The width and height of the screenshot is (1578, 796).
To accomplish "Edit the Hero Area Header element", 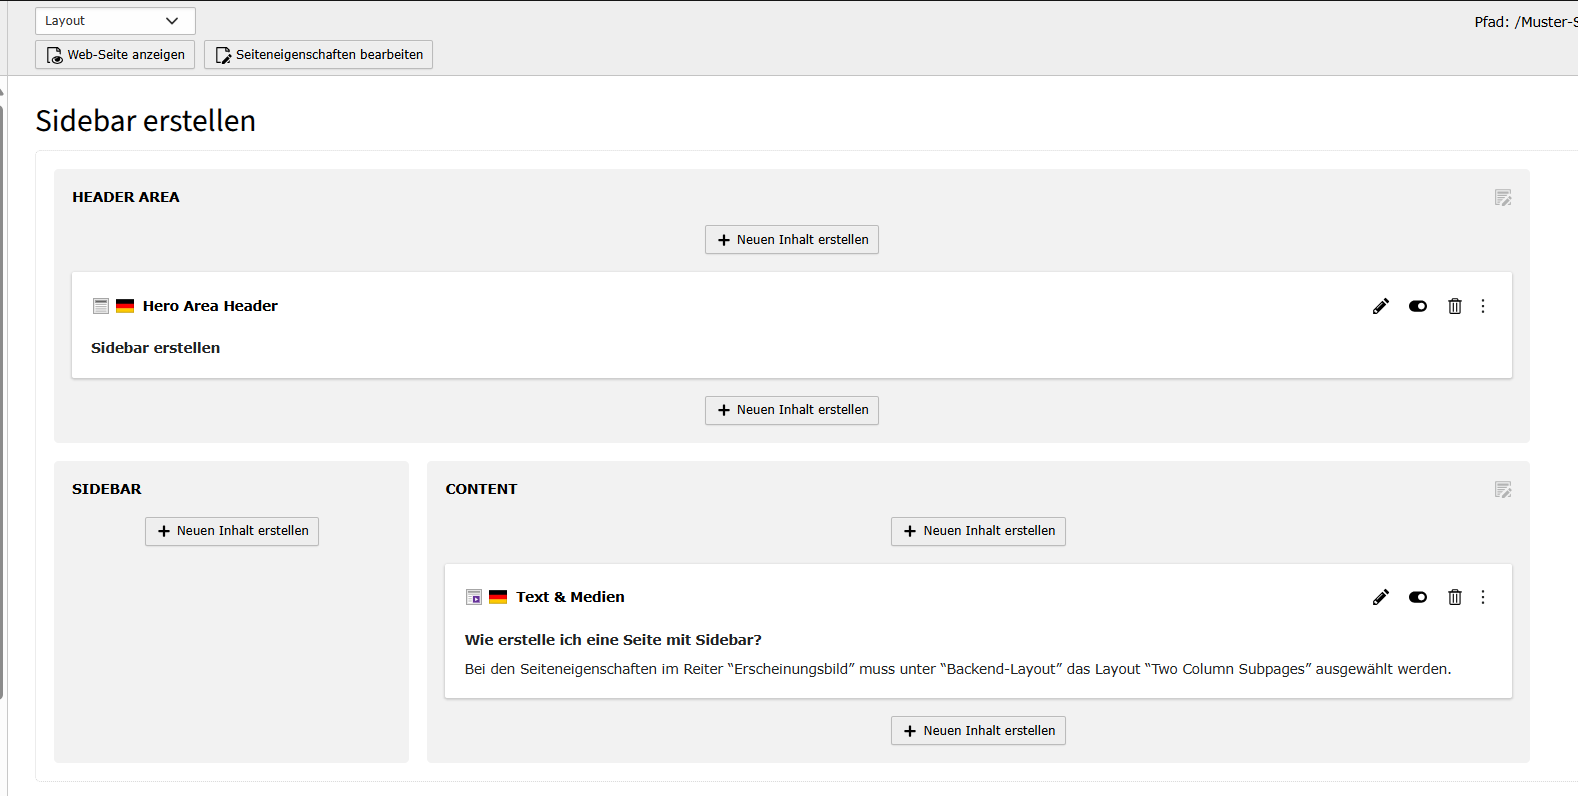I will [x=1381, y=306].
